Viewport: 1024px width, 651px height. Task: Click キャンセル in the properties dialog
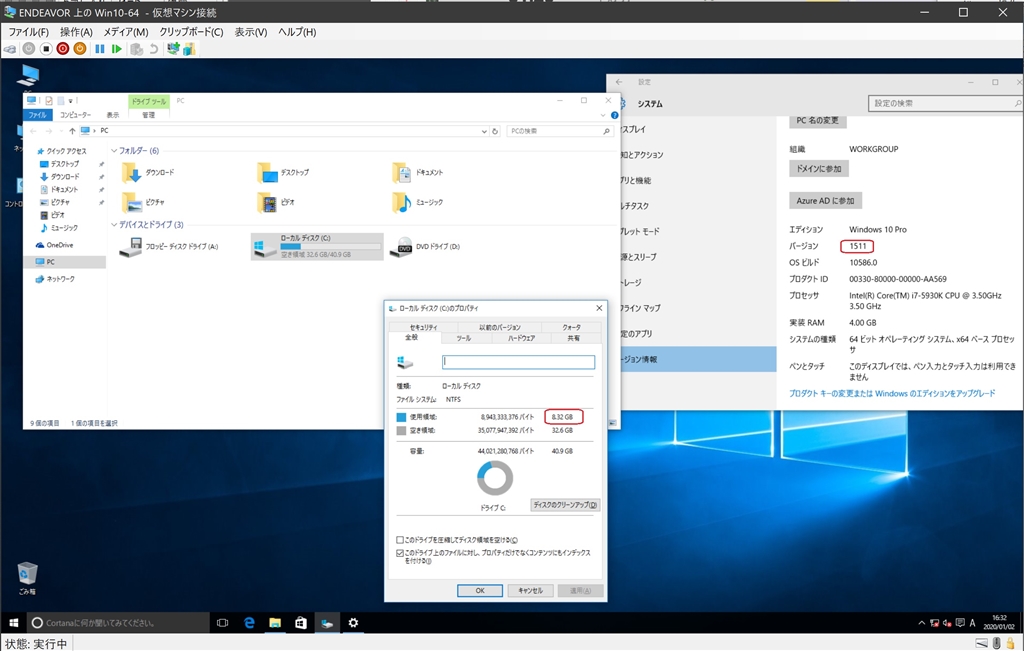point(530,590)
